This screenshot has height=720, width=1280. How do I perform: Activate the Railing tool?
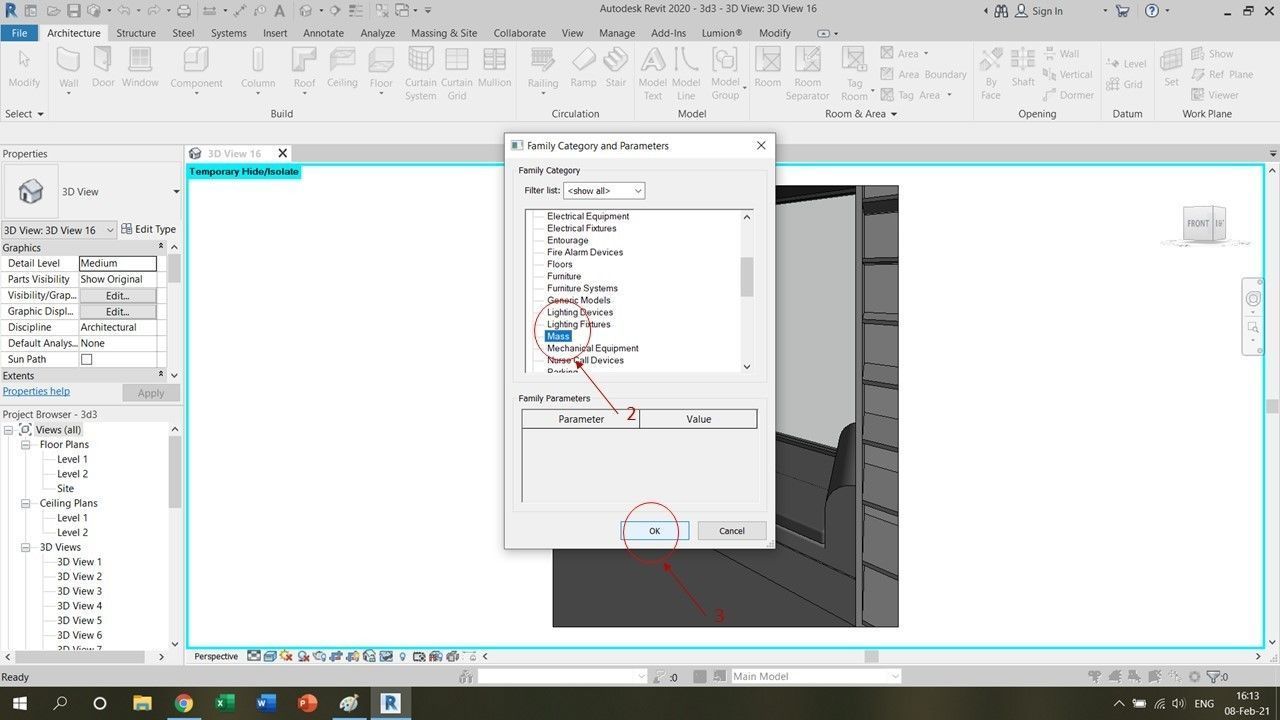pyautogui.click(x=543, y=68)
